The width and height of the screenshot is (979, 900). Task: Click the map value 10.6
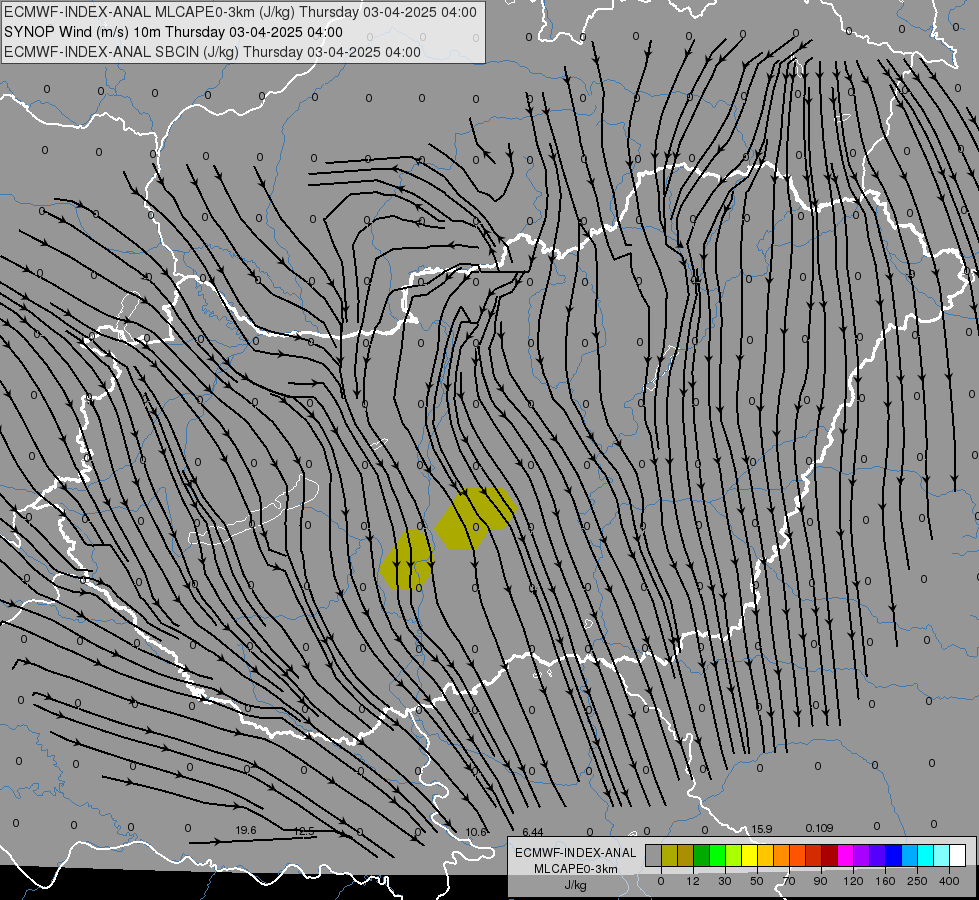[x=476, y=832]
